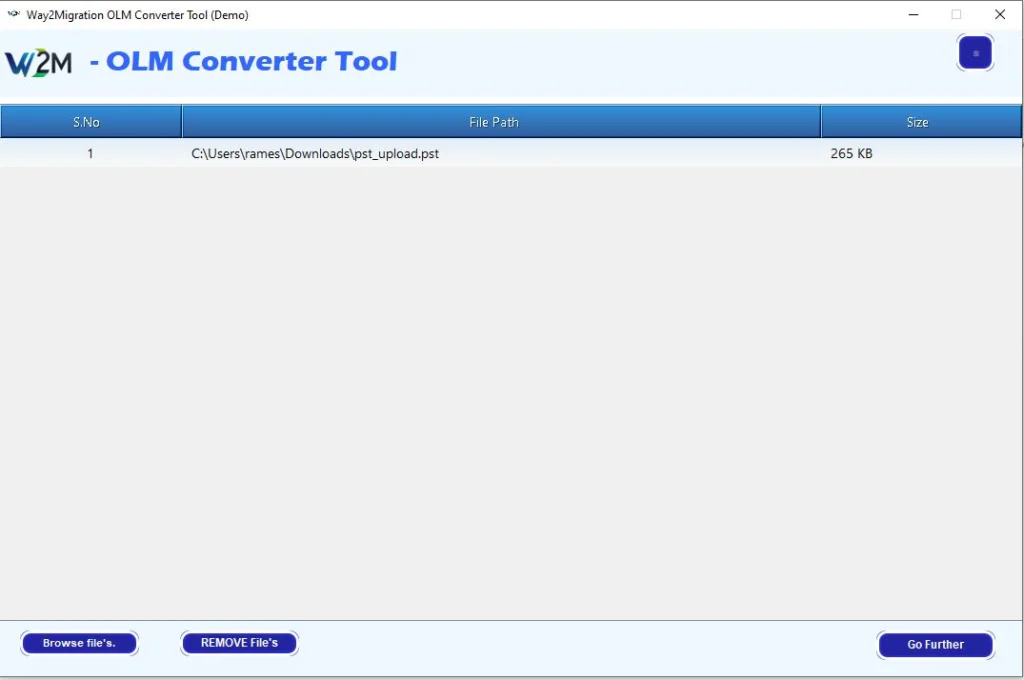
Task: Click the W2M logo
Action: coord(39,63)
